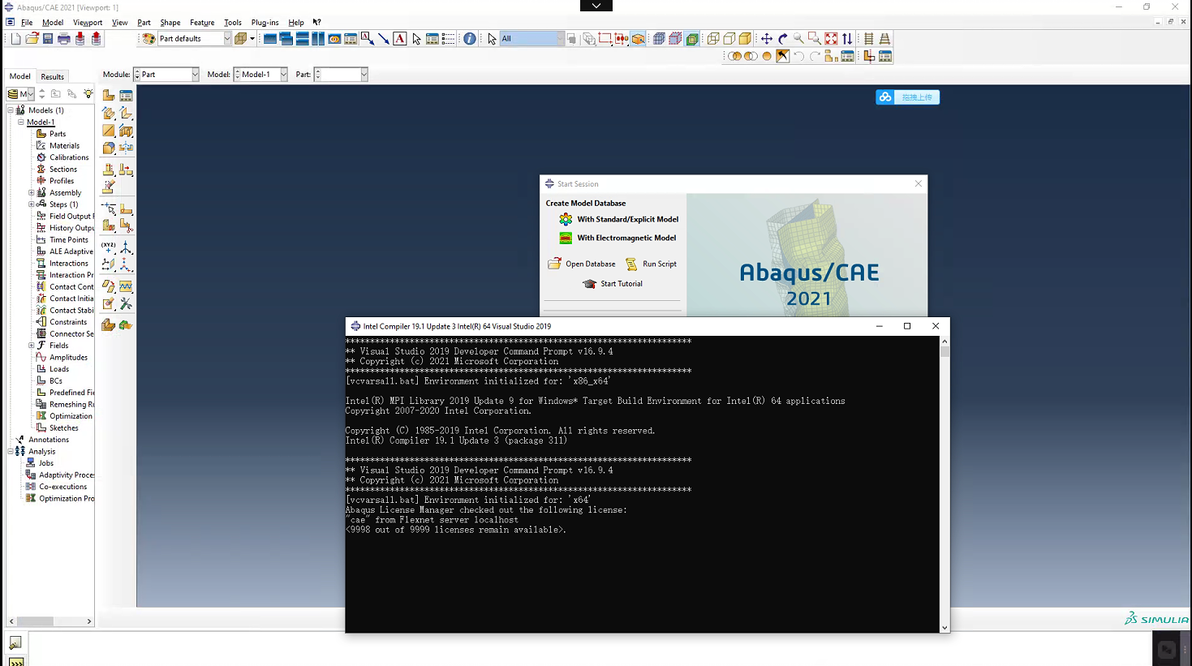Image resolution: width=1192 pixels, height=666 pixels.
Task: Select the Create Text Annotation 'A' icon
Action: [x=400, y=39]
